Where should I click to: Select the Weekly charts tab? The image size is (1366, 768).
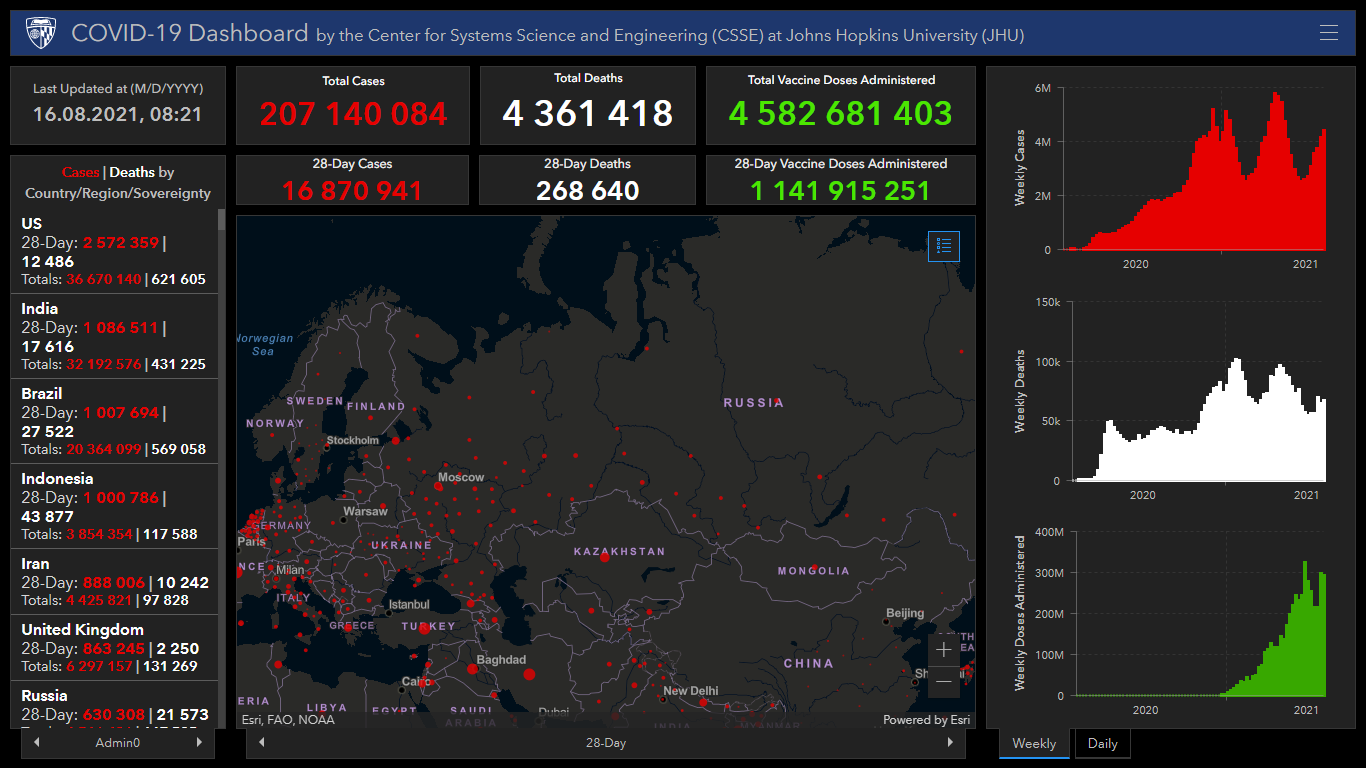point(1034,743)
